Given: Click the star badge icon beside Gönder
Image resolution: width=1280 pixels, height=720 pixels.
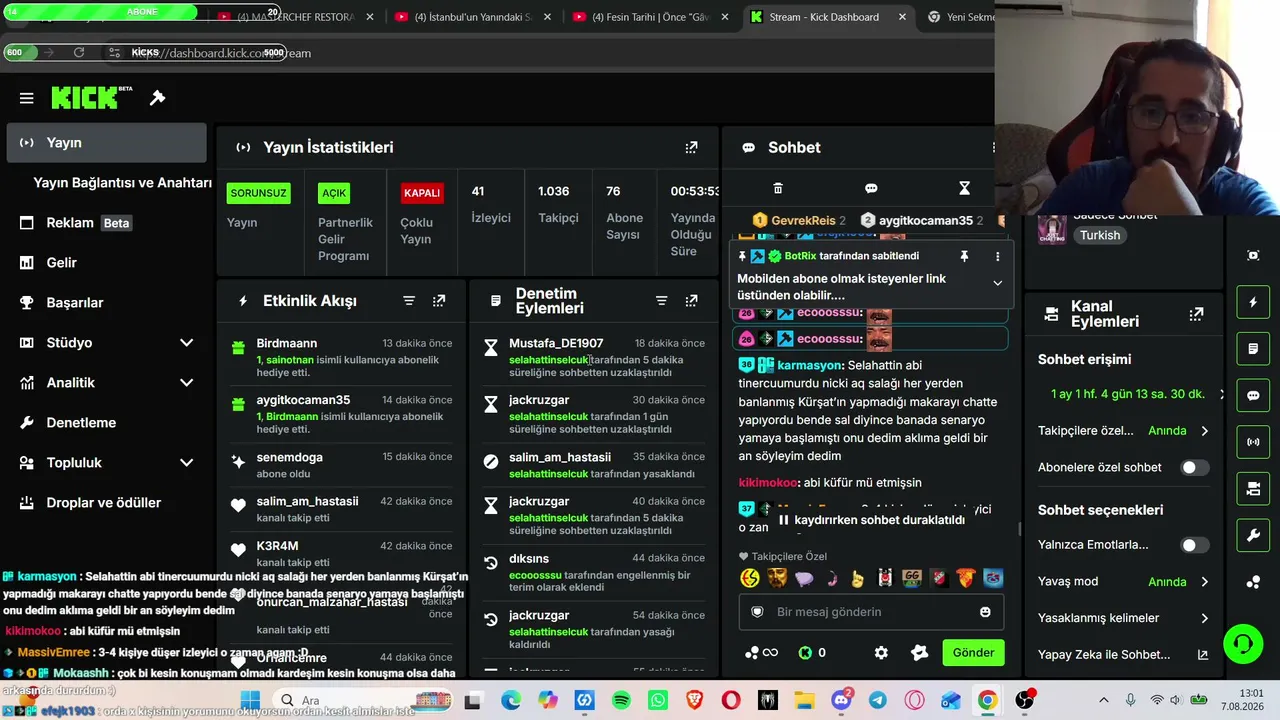Looking at the screenshot, I should [919, 653].
